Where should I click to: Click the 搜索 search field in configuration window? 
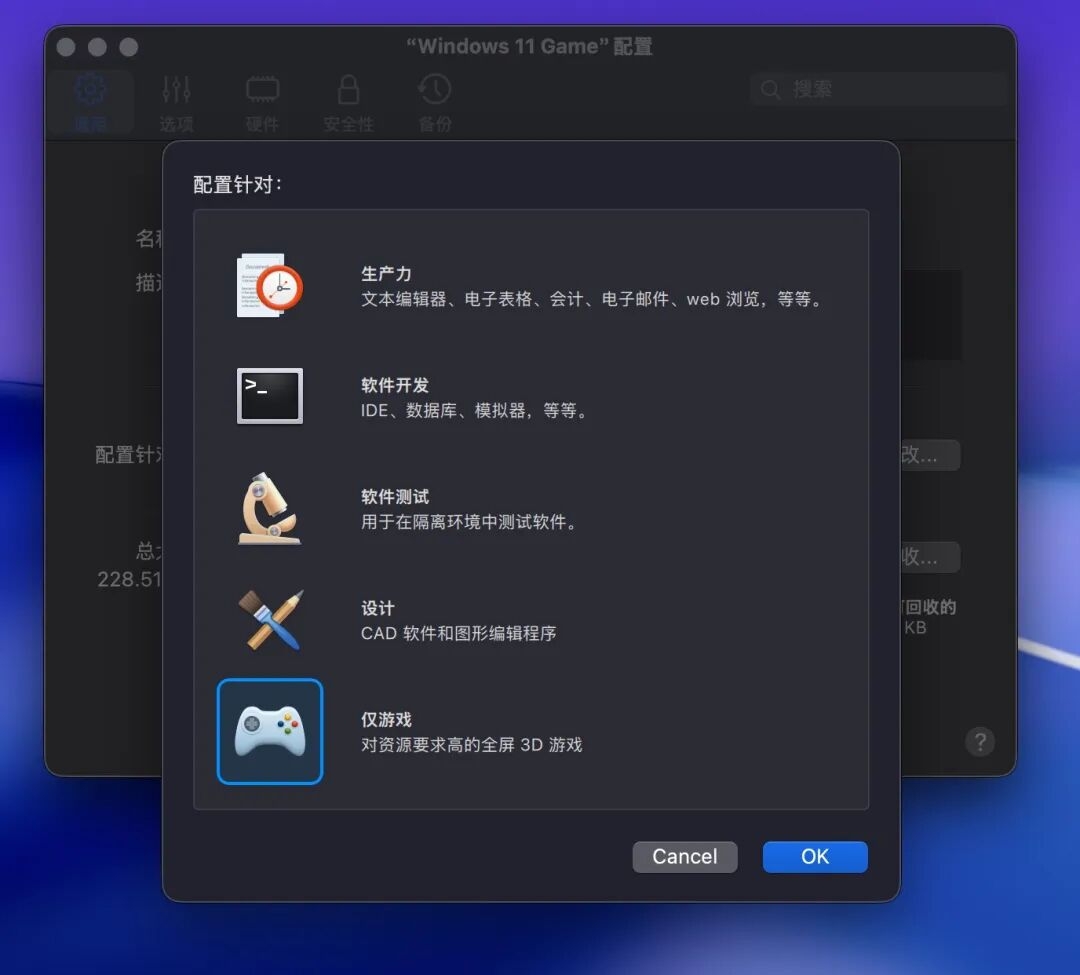[879, 89]
